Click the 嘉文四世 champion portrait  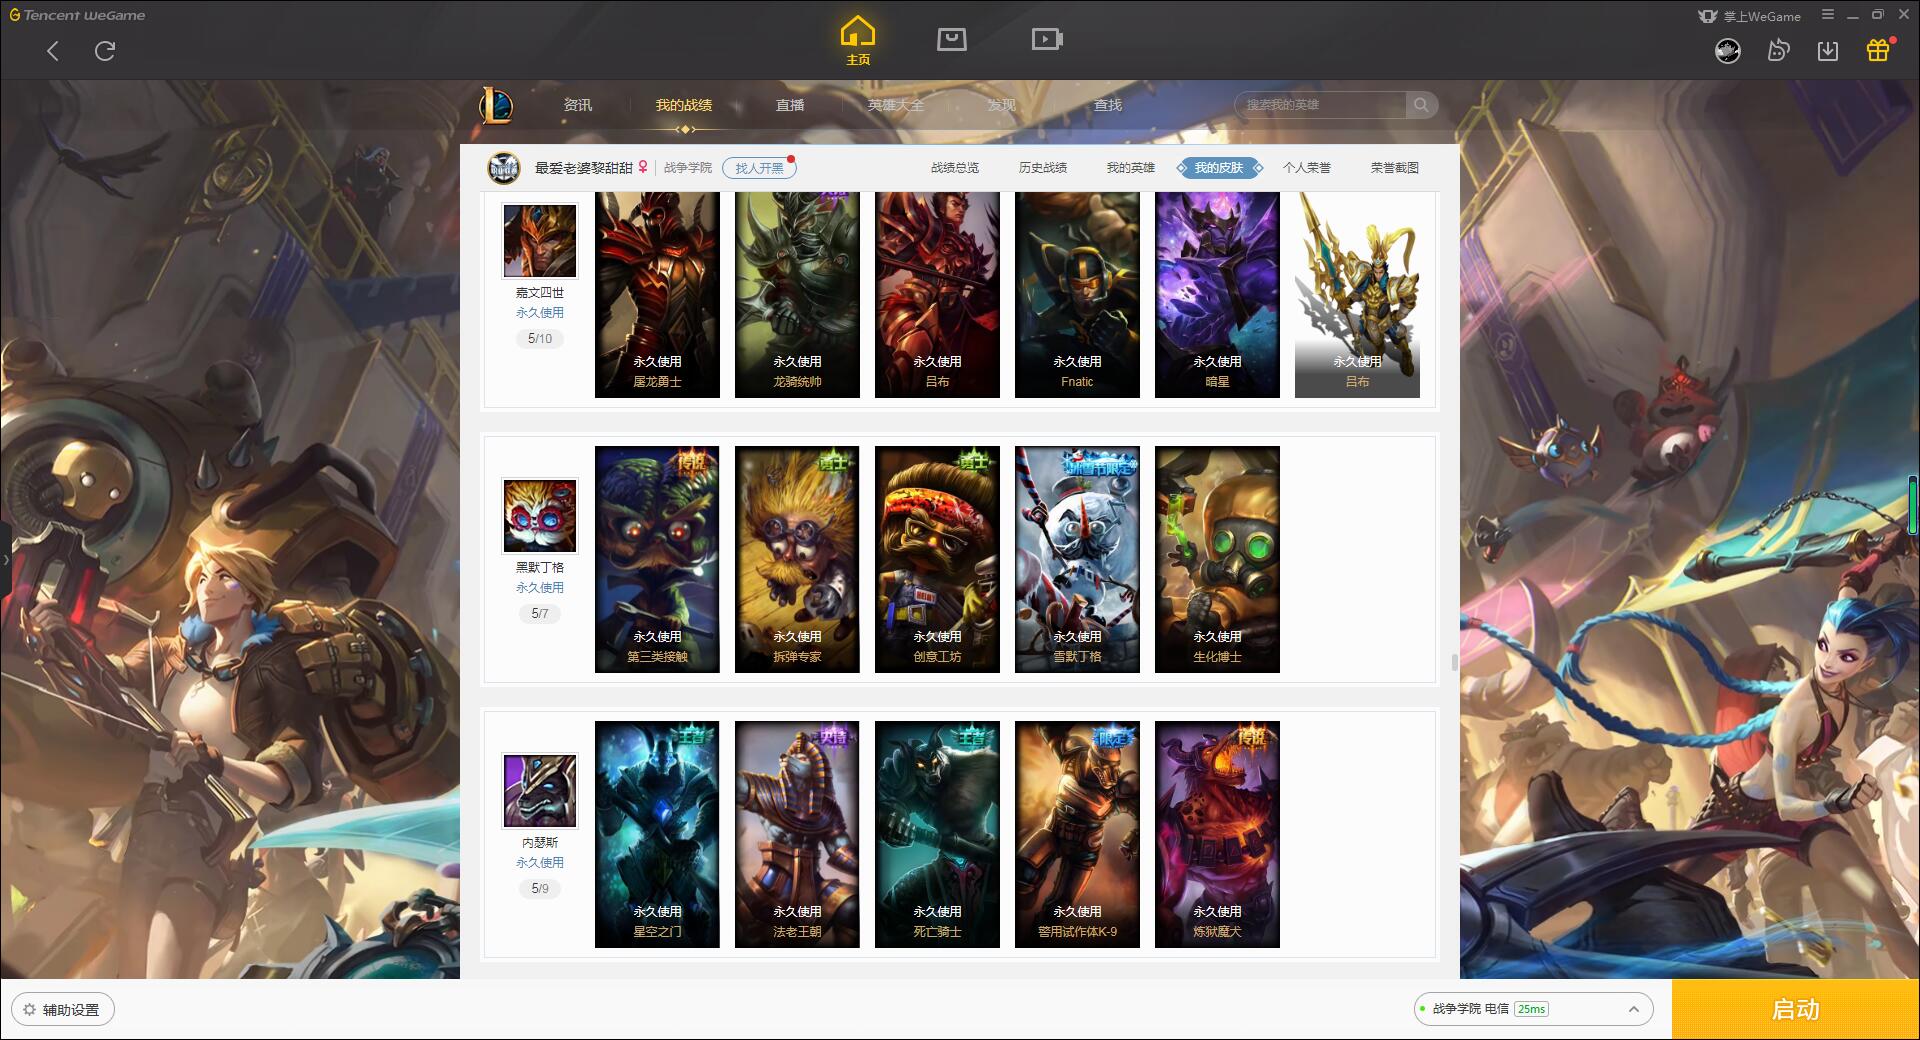click(540, 241)
